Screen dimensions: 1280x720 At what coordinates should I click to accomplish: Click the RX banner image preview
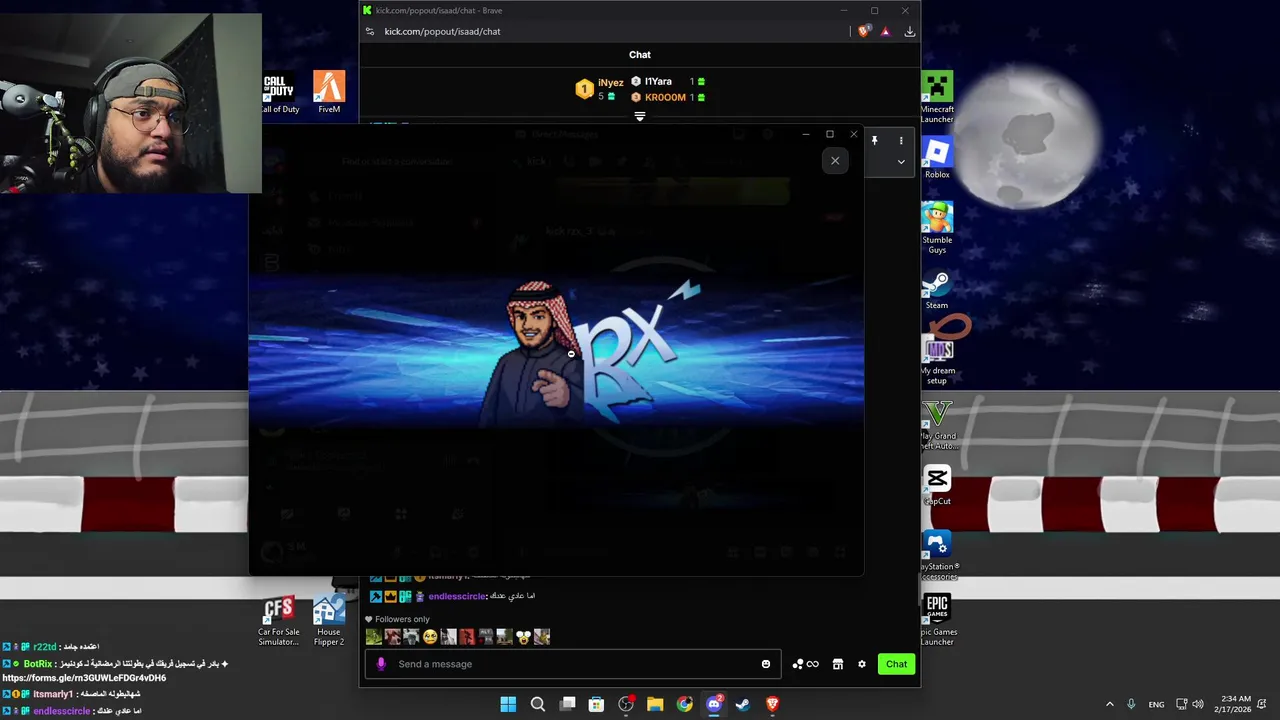pyautogui.click(x=556, y=352)
